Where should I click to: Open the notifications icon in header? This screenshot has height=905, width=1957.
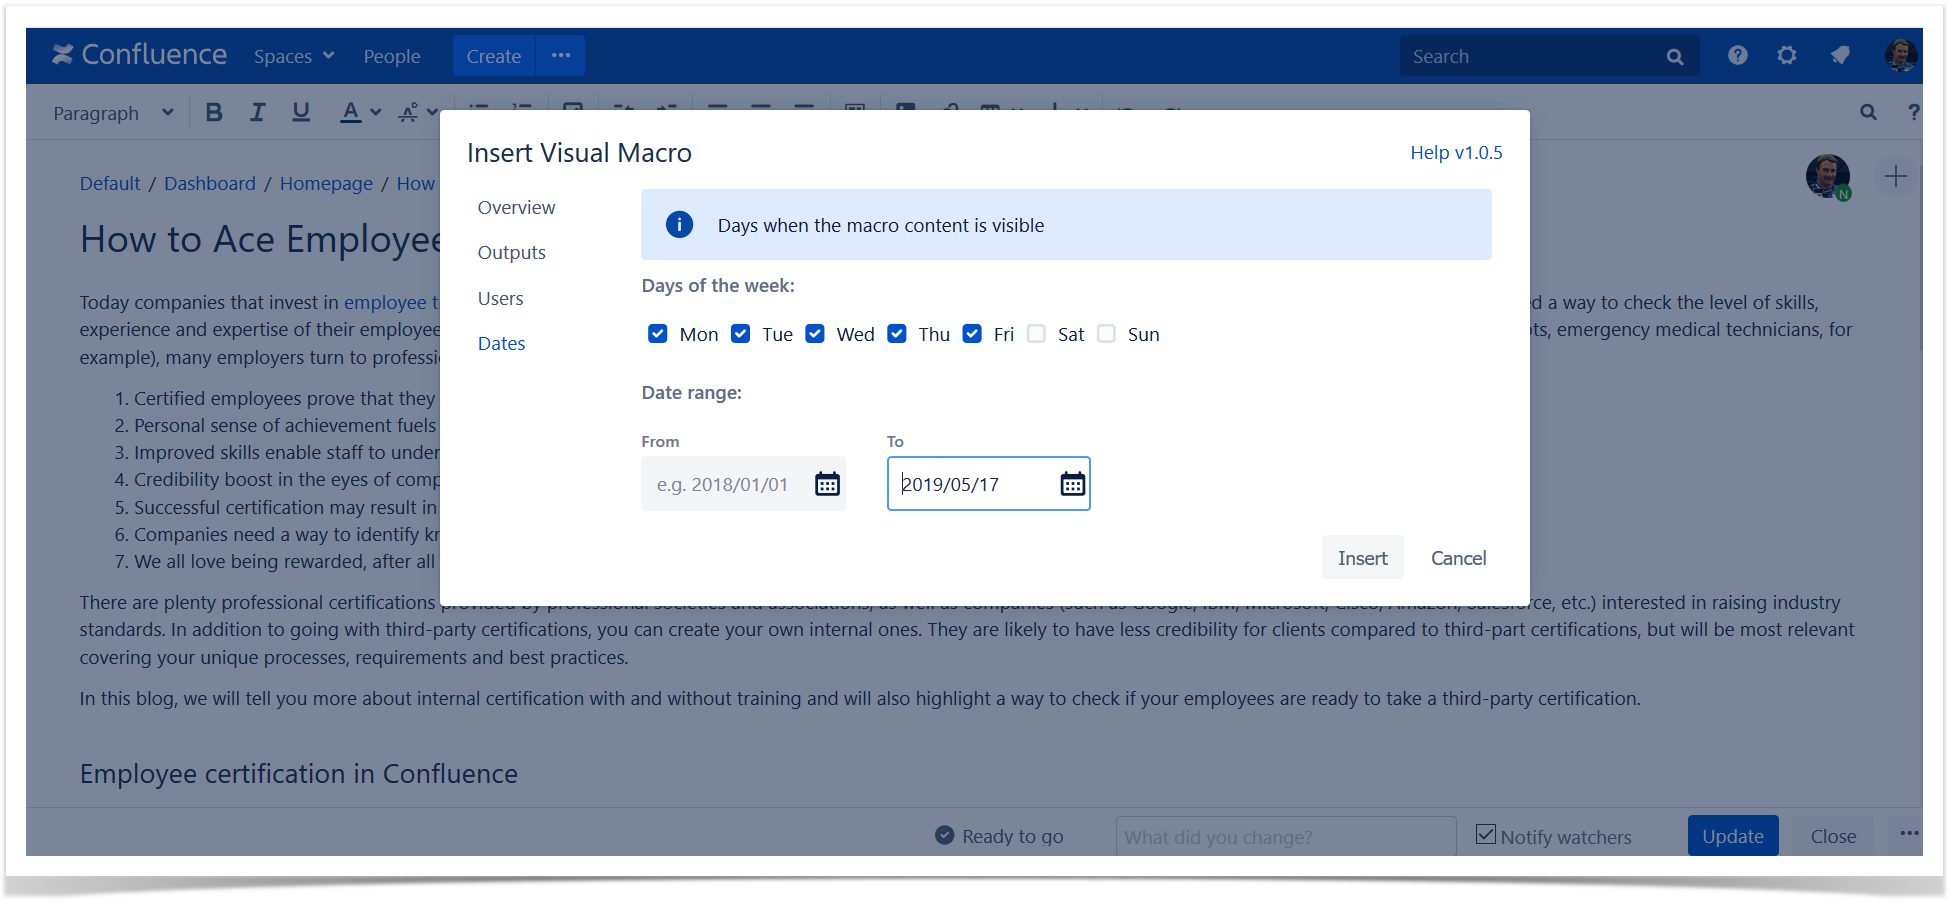[1839, 56]
